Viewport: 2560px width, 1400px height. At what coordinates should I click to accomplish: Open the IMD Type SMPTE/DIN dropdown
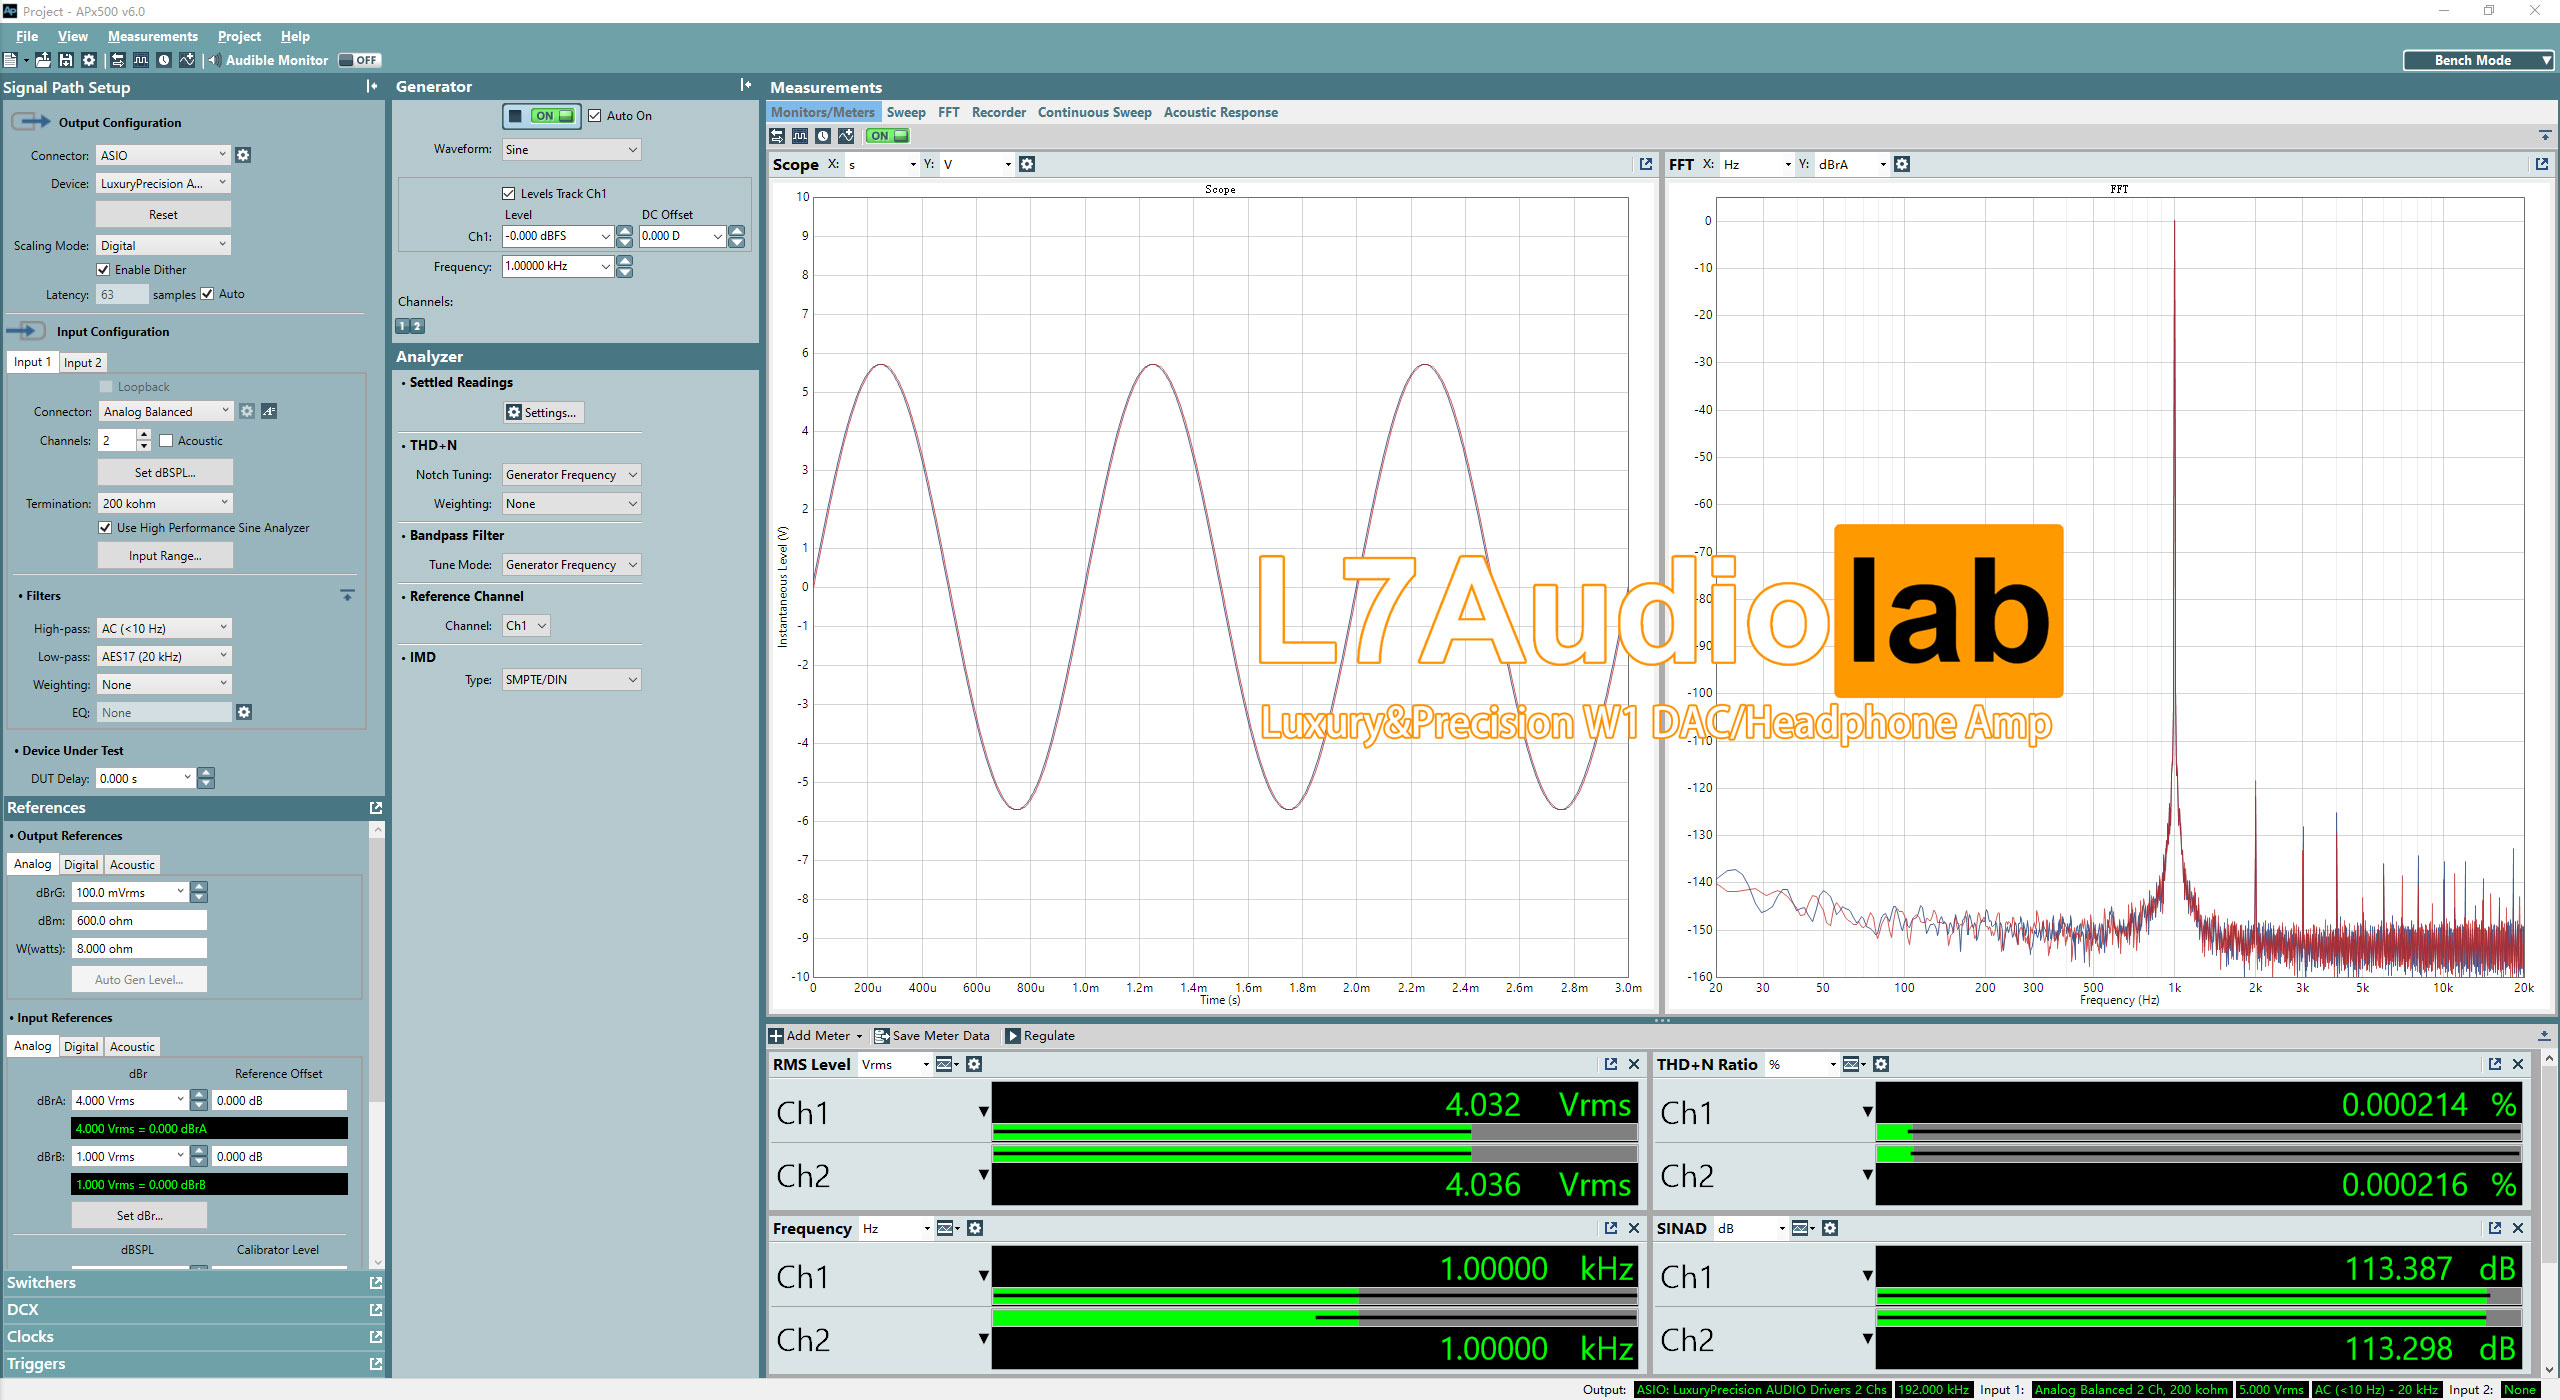pos(571,680)
